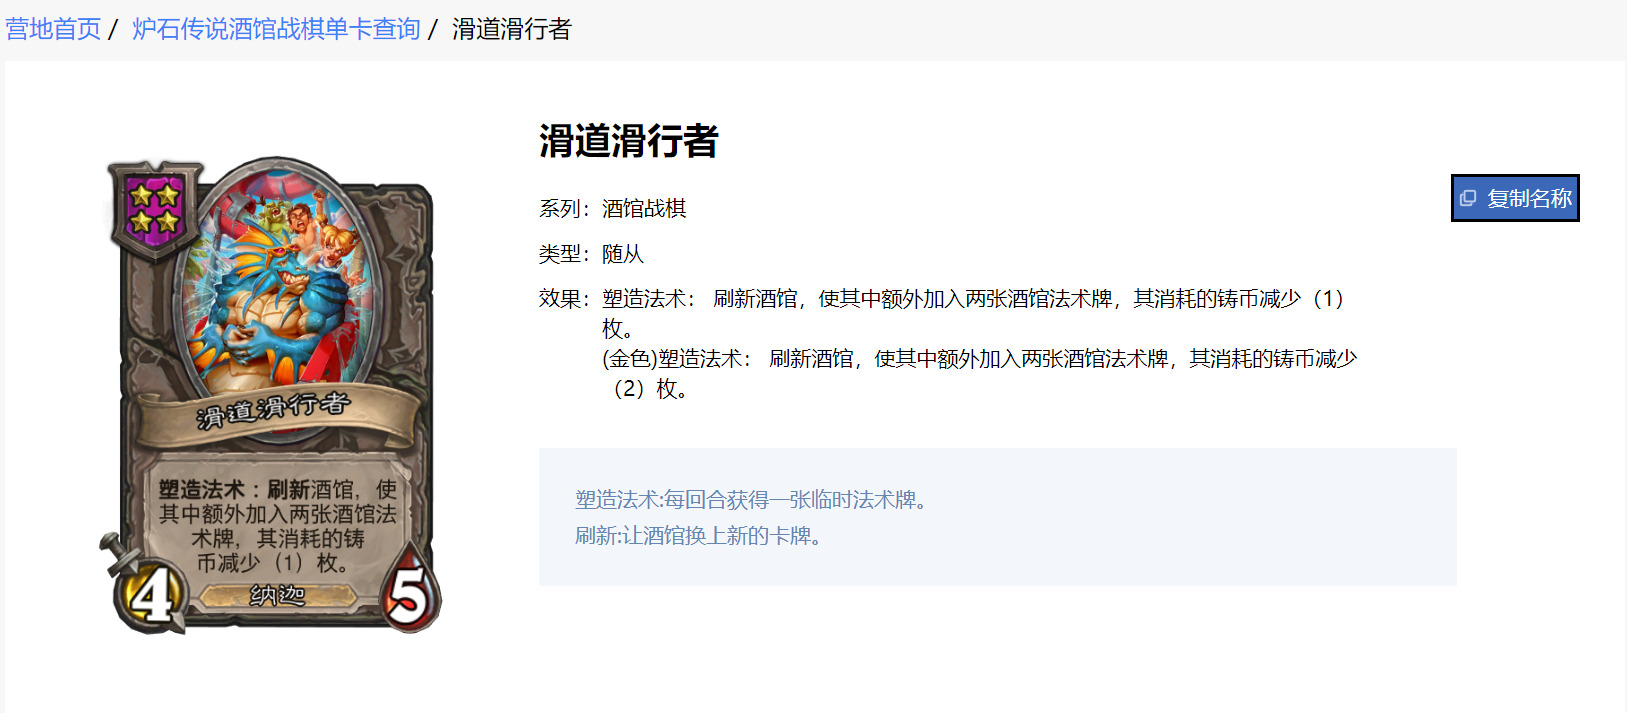Click the tavern tier stars badge on card

155,208
